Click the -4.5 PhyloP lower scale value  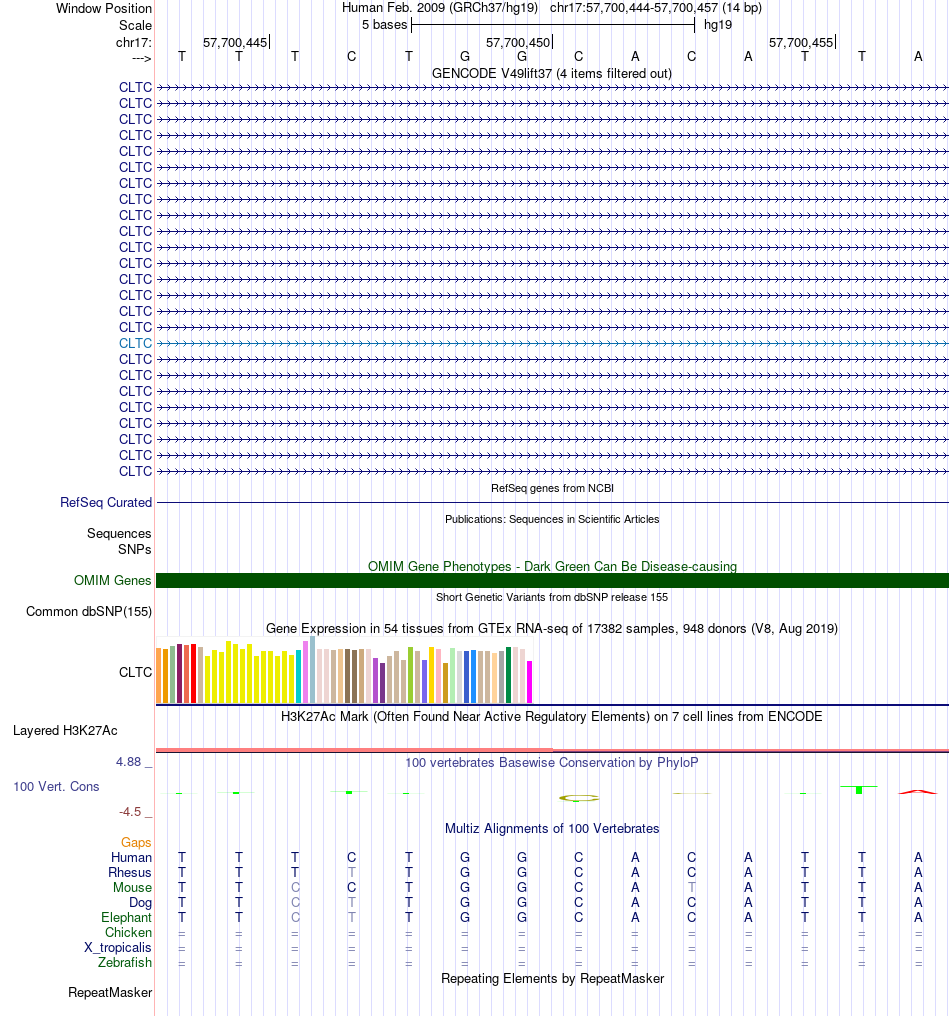(x=130, y=811)
